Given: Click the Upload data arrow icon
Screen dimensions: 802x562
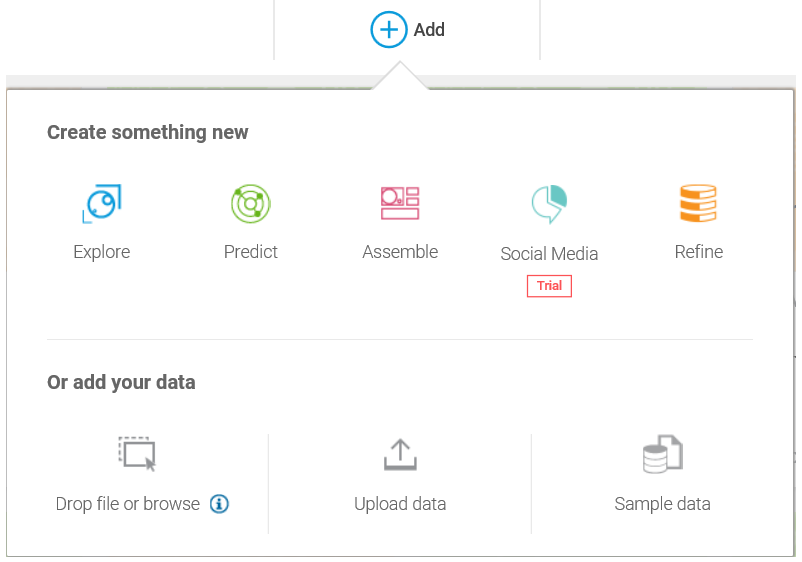Looking at the screenshot, I should point(400,454).
